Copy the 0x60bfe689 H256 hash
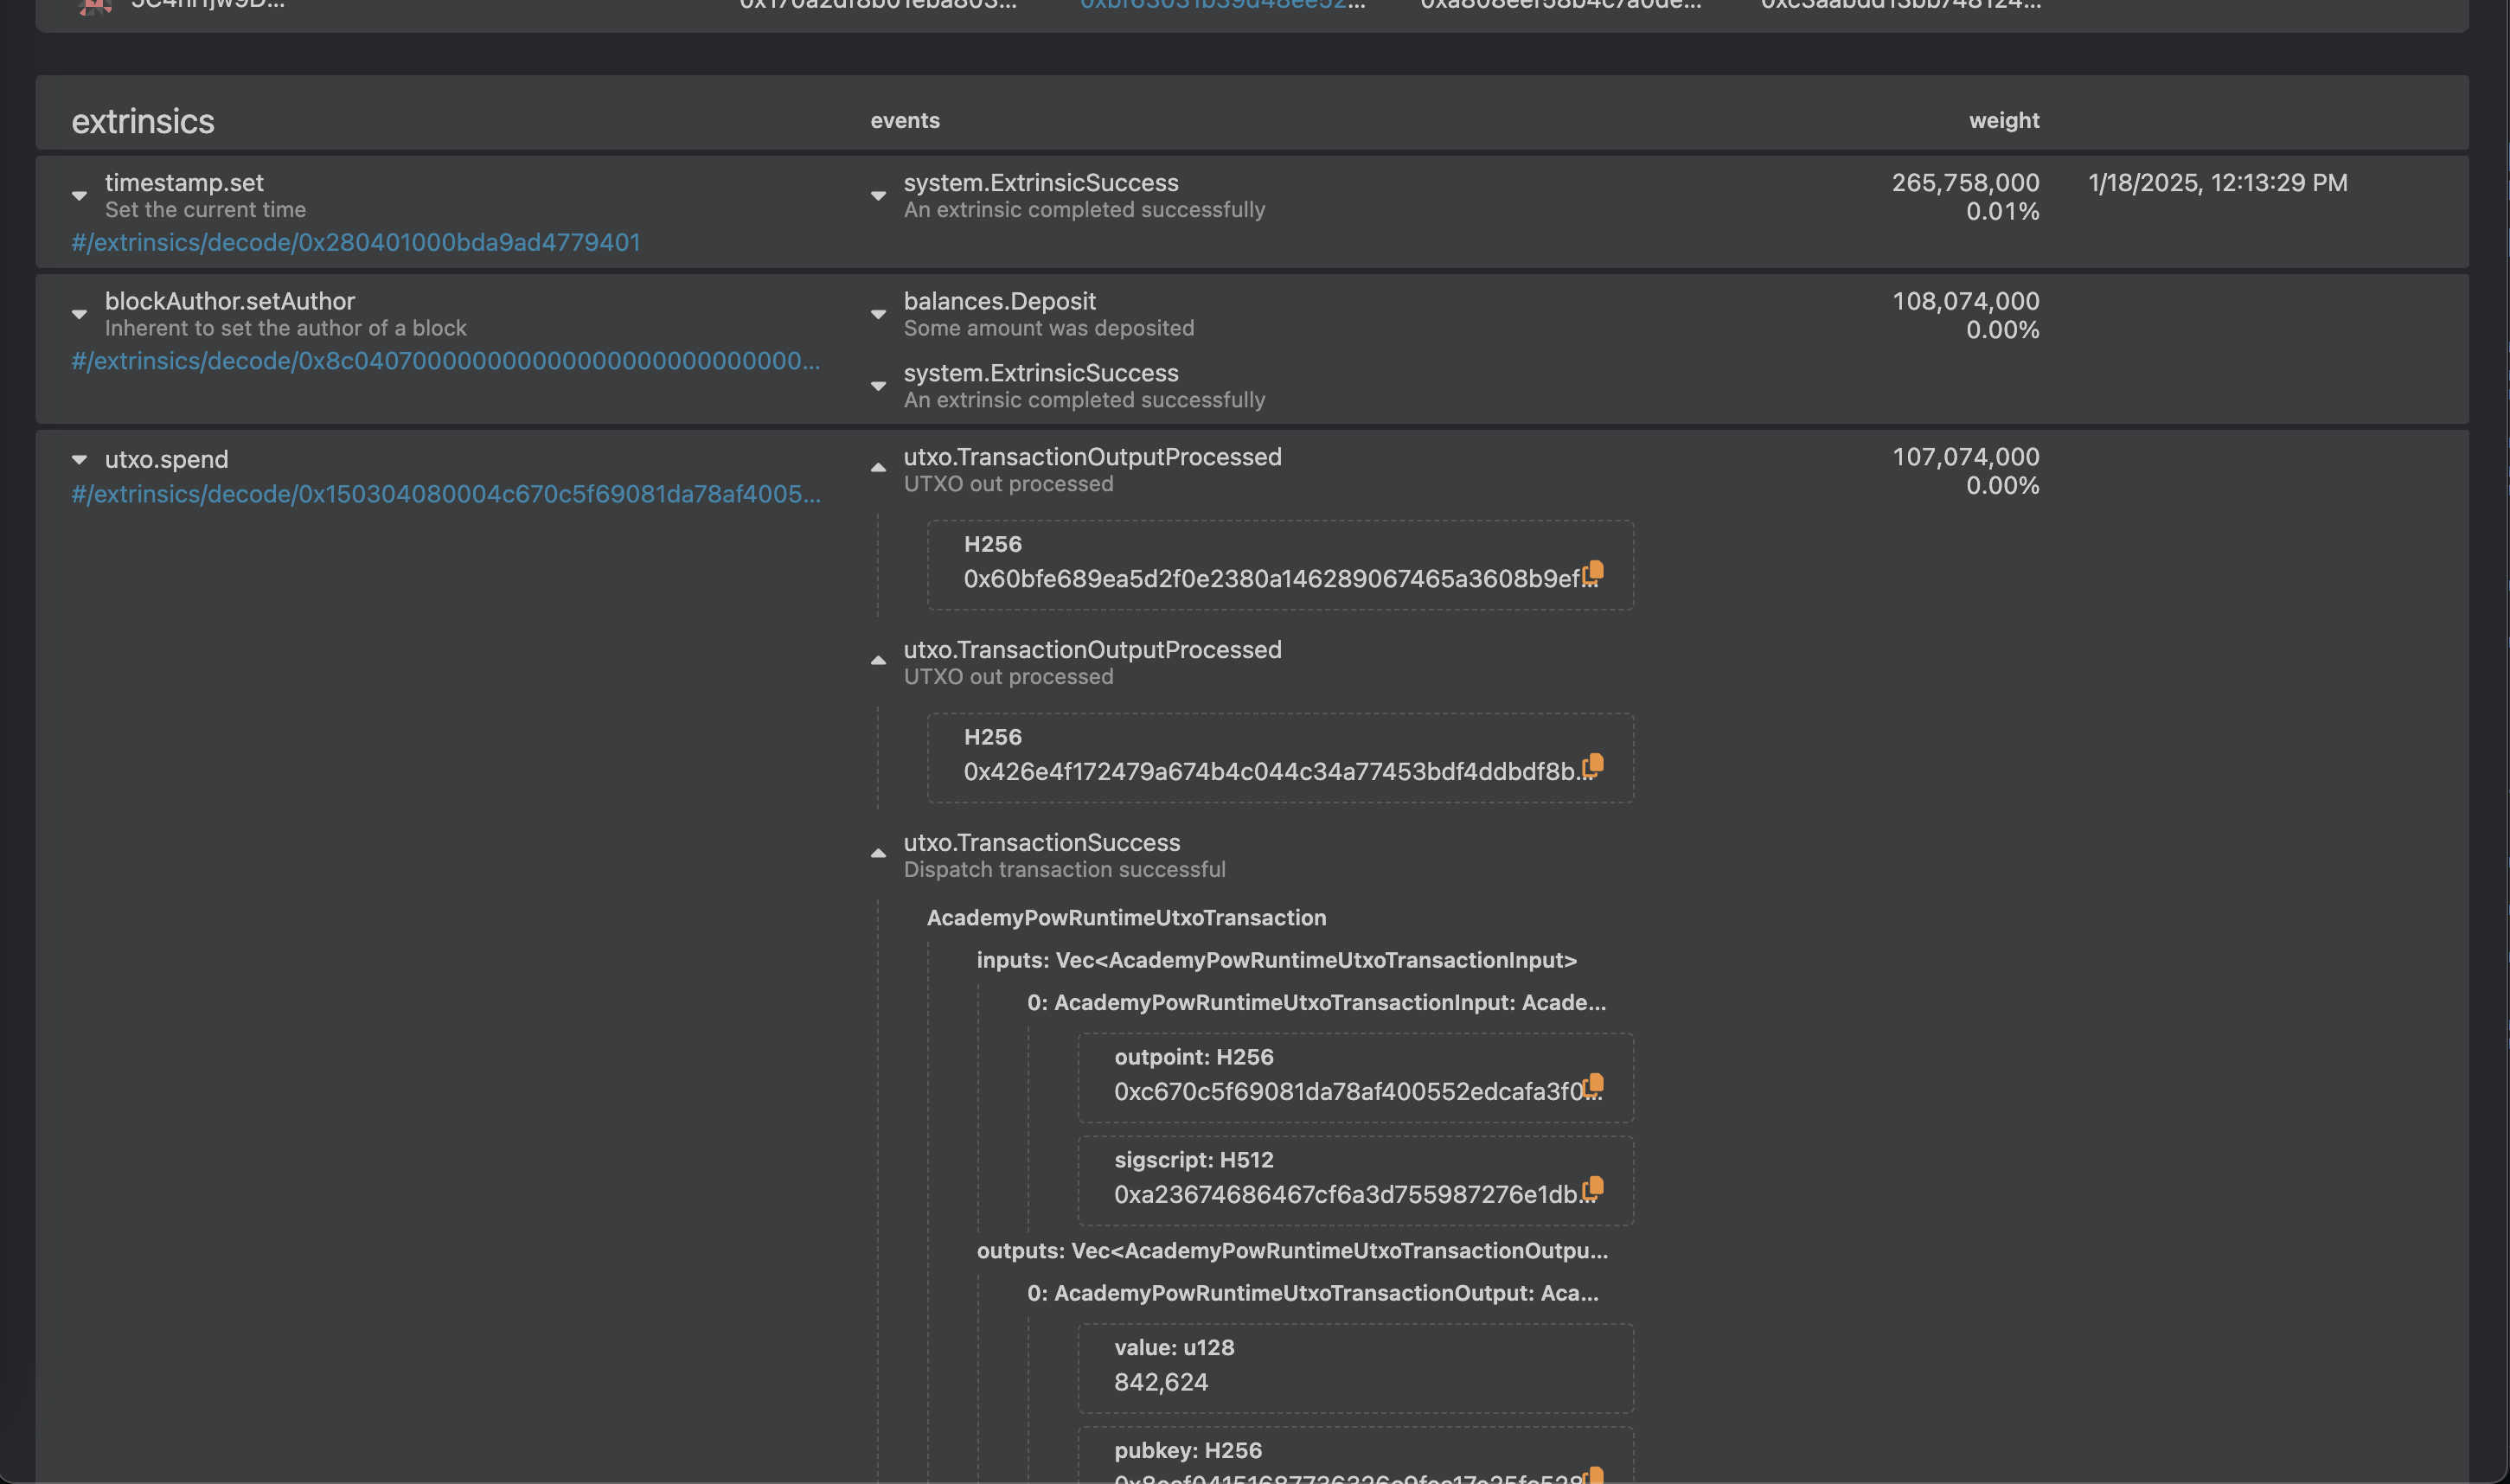 (x=1594, y=571)
